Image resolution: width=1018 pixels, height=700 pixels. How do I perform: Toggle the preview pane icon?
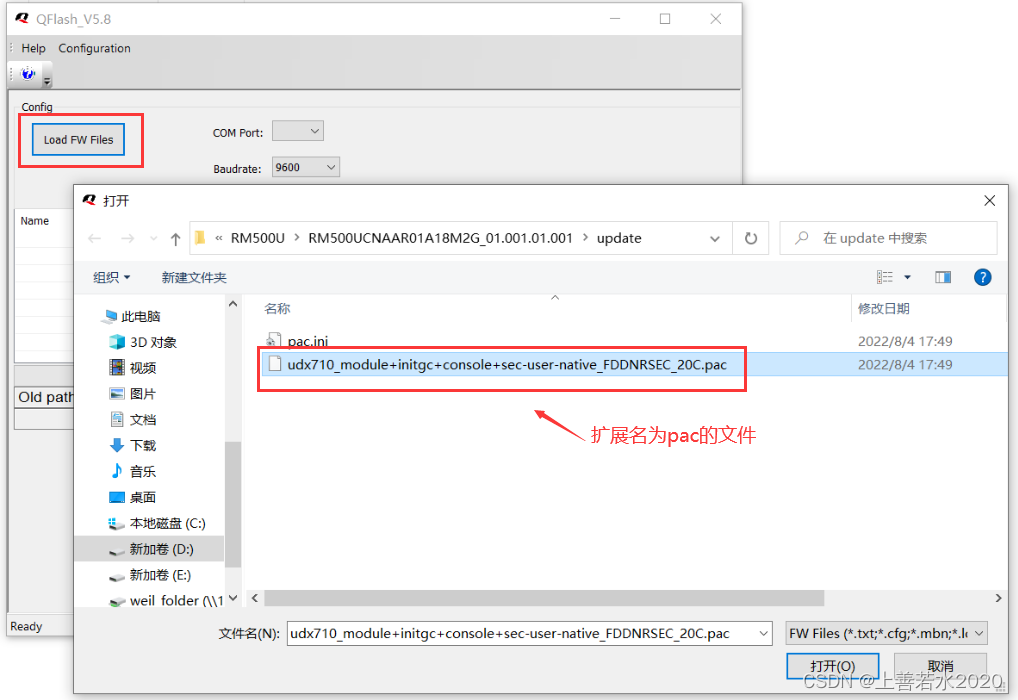click(x=943, y=277)
